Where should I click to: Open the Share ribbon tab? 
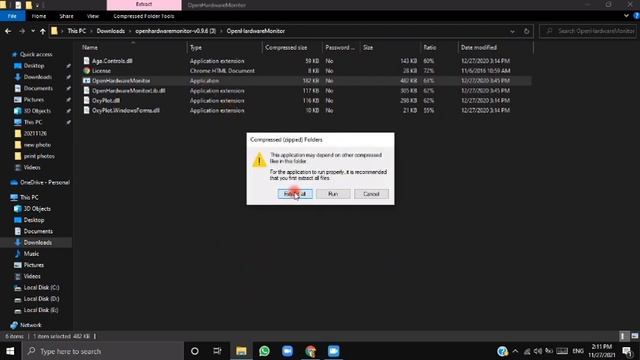66,16
